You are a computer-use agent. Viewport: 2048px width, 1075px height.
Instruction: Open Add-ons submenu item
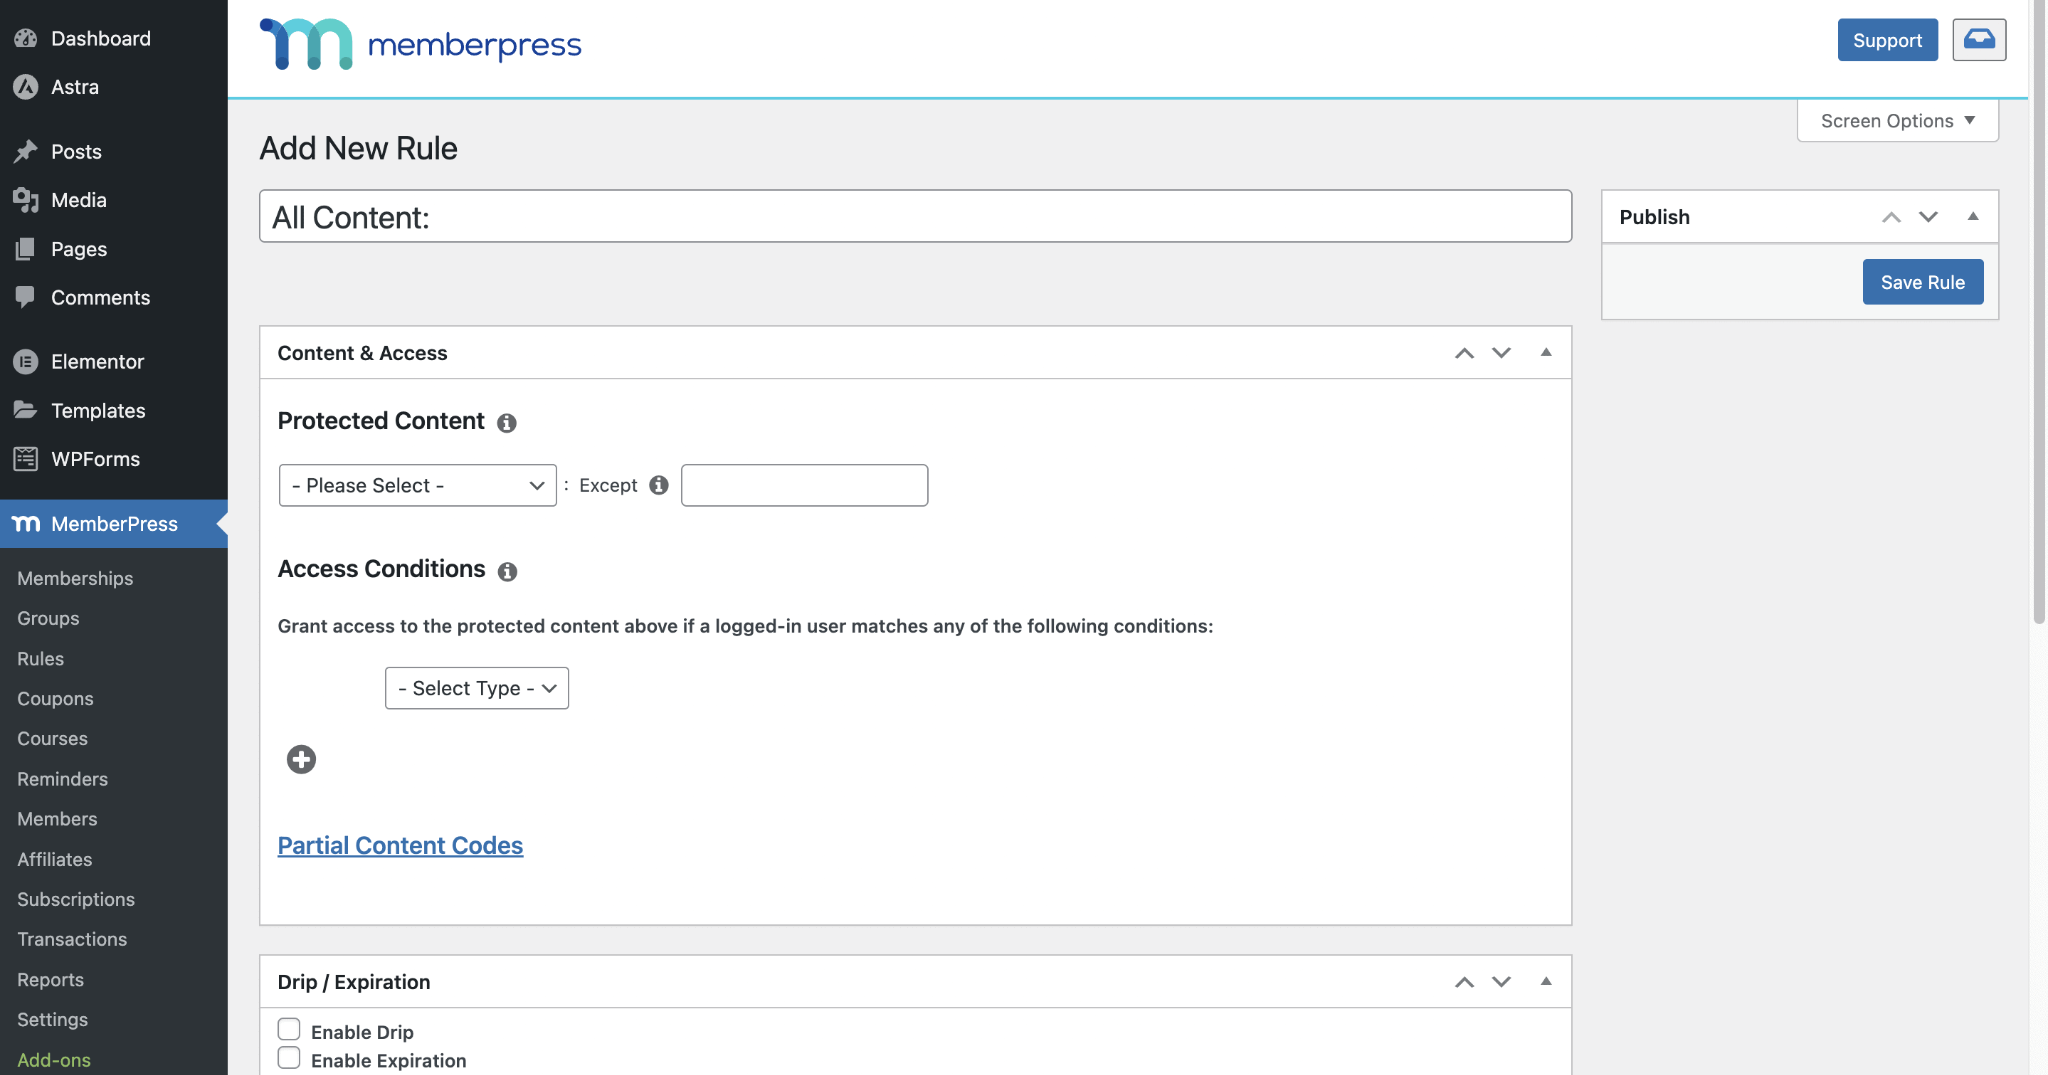pos(54,1060)
